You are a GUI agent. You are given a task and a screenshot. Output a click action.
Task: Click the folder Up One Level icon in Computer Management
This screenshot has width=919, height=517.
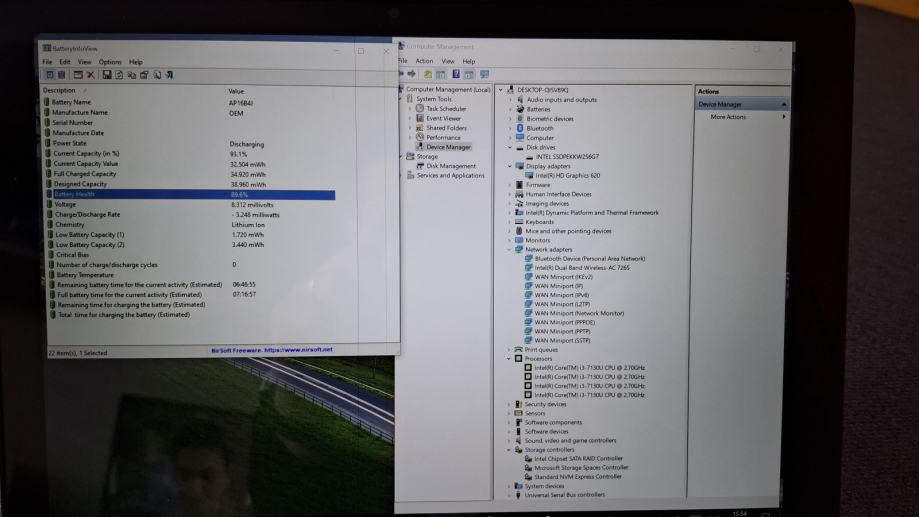[x=428, y=74]
